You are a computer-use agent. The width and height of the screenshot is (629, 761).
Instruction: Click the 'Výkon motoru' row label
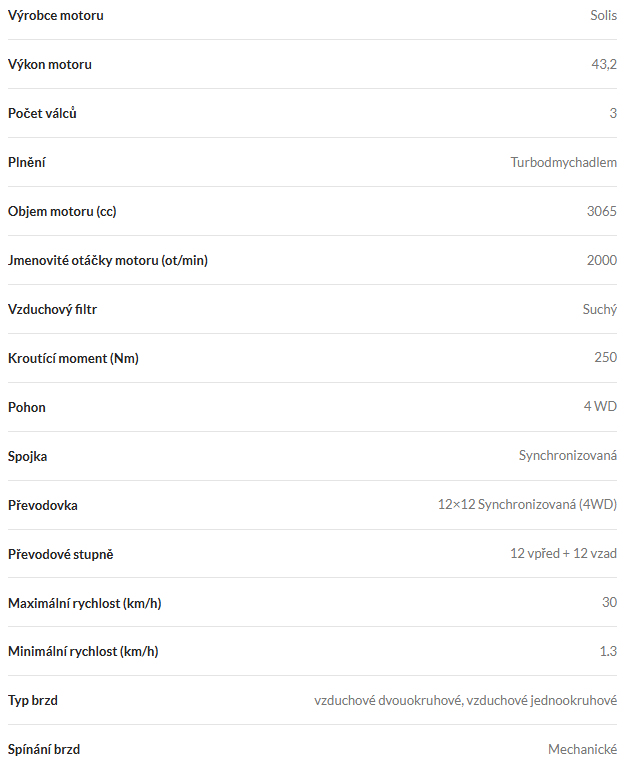click(x=50, y=64)
